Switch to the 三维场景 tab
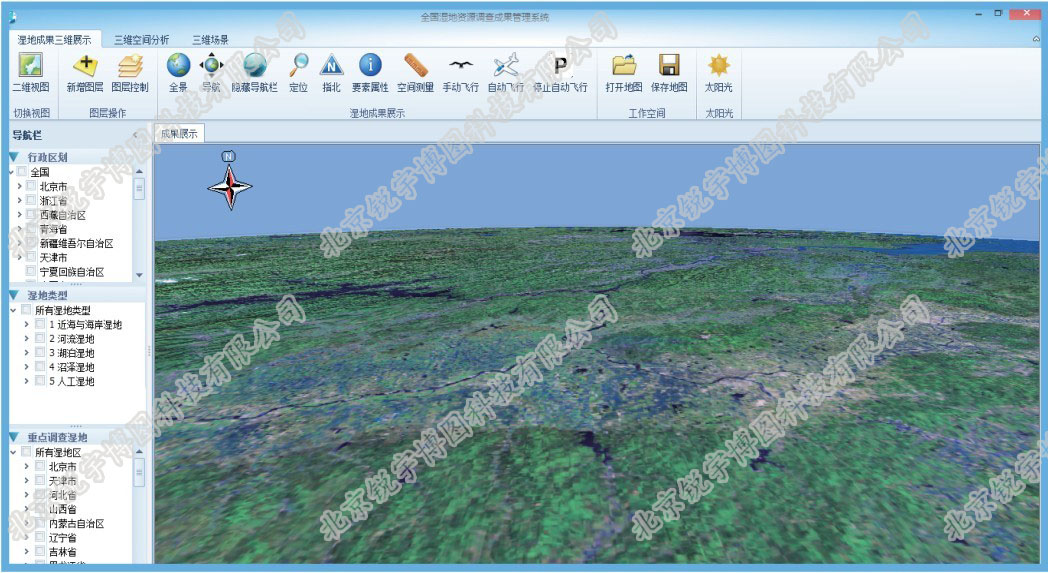Screen dimensions: 1048x573 point(210,40)
